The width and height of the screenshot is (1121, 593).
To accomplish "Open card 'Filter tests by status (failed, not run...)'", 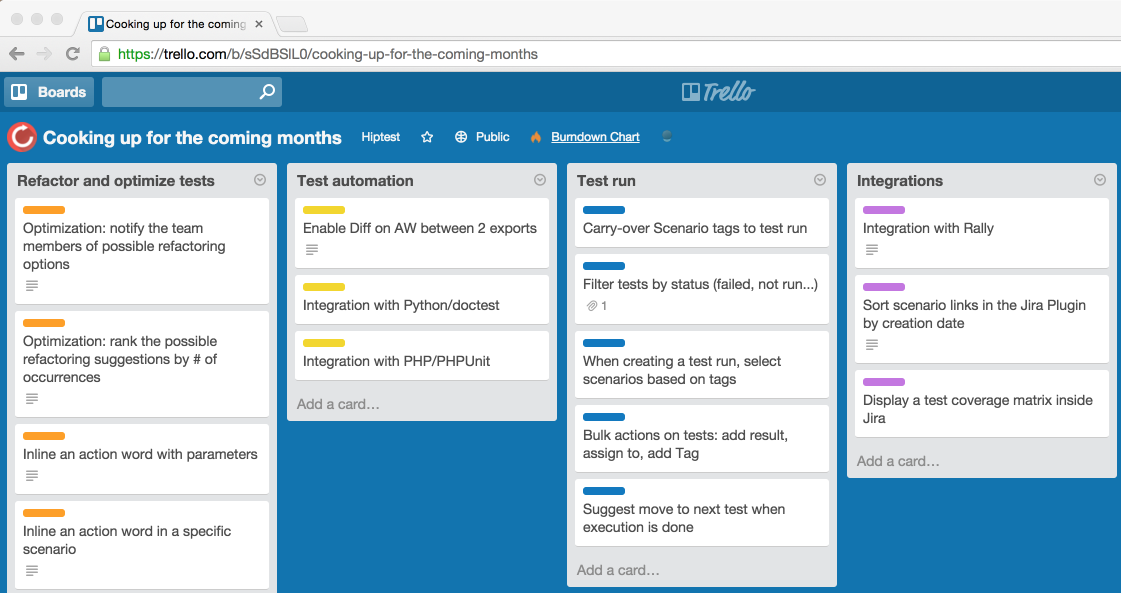I will tap(702, 289).
